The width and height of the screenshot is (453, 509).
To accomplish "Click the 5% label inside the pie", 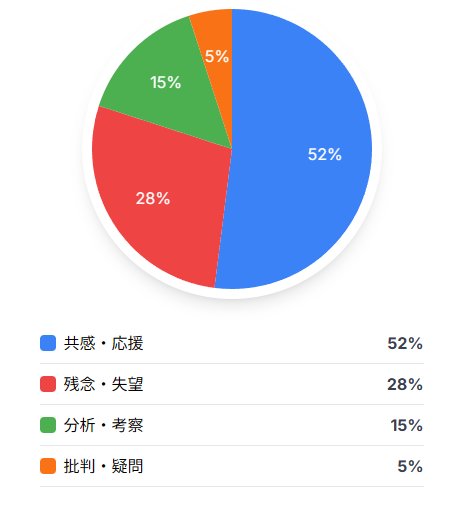I will [217, 56].
